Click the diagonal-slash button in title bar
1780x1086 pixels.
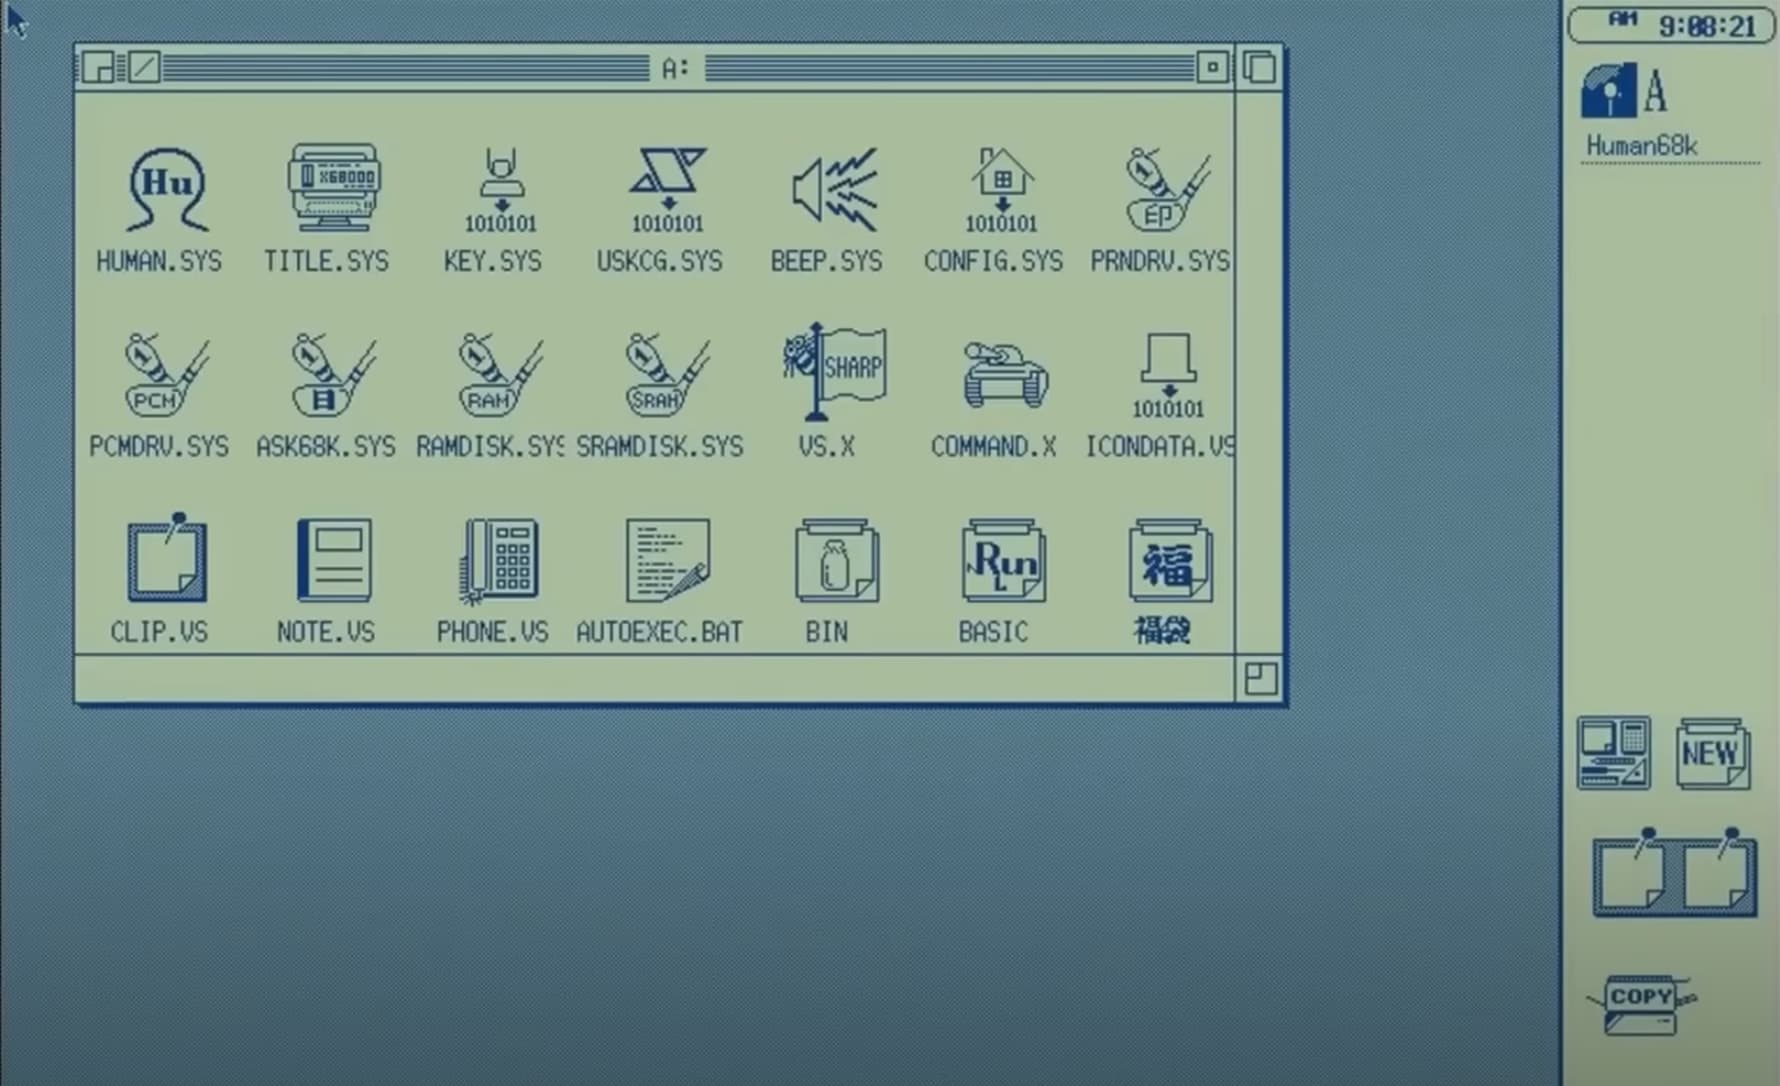coord(144,67)
